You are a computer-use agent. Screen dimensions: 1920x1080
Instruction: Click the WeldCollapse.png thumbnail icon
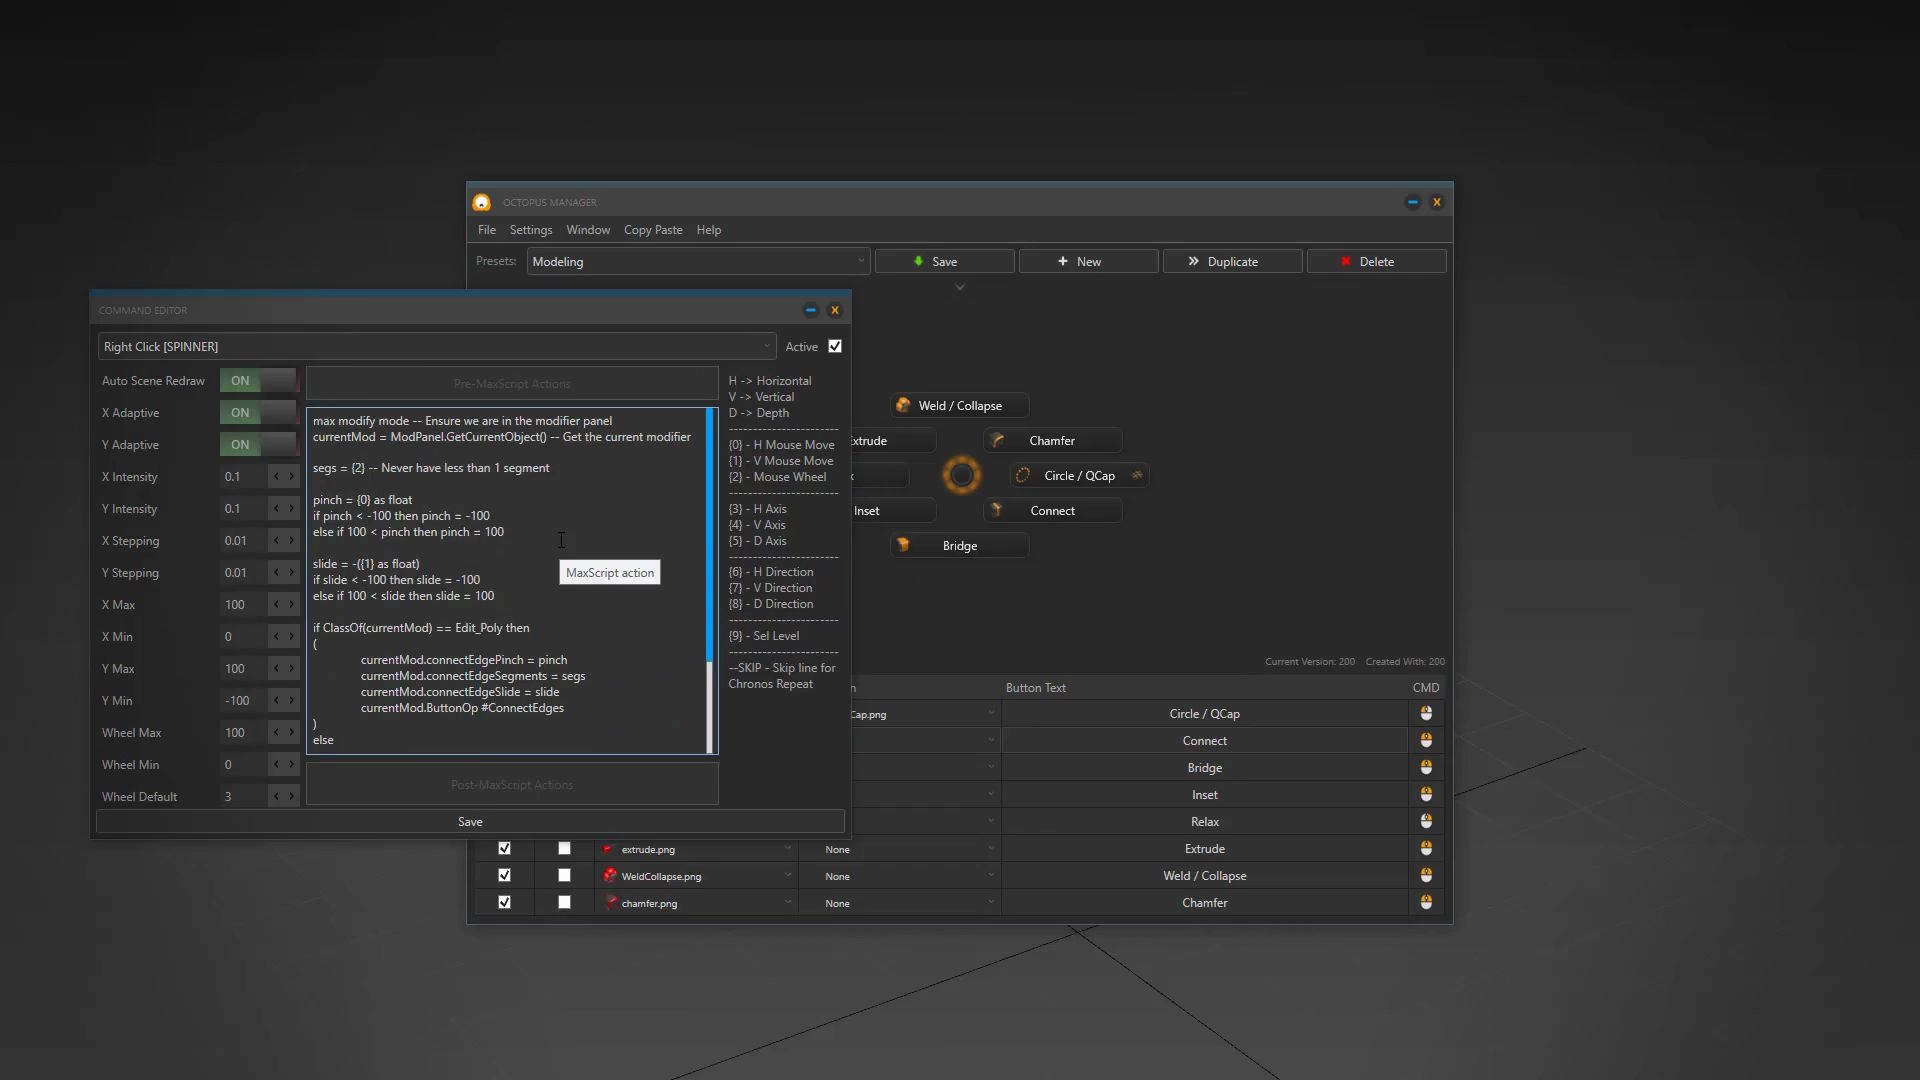(x=609, y=875)
